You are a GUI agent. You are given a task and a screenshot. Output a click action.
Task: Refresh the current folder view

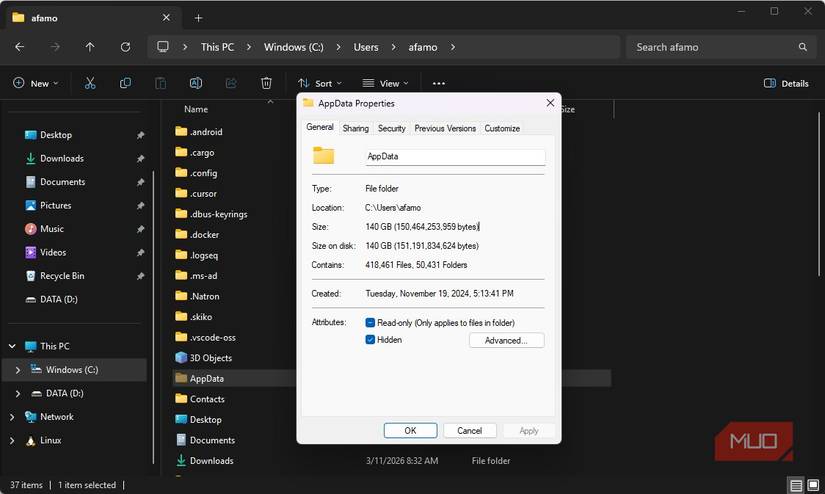(125, 47)
